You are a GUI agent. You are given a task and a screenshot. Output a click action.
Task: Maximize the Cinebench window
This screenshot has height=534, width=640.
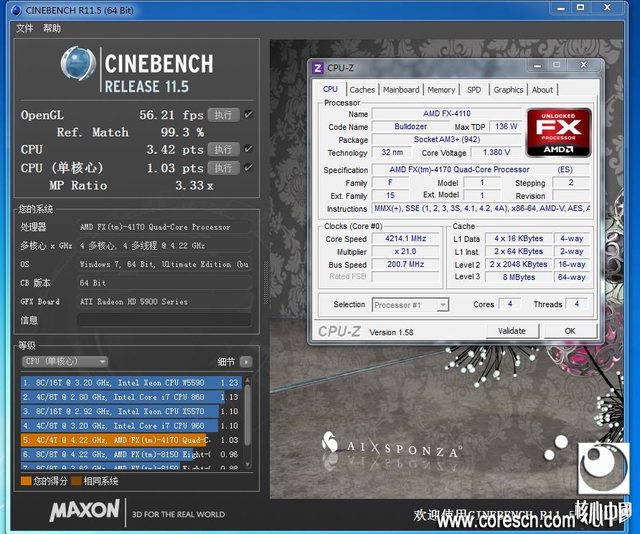pos(580,7)
